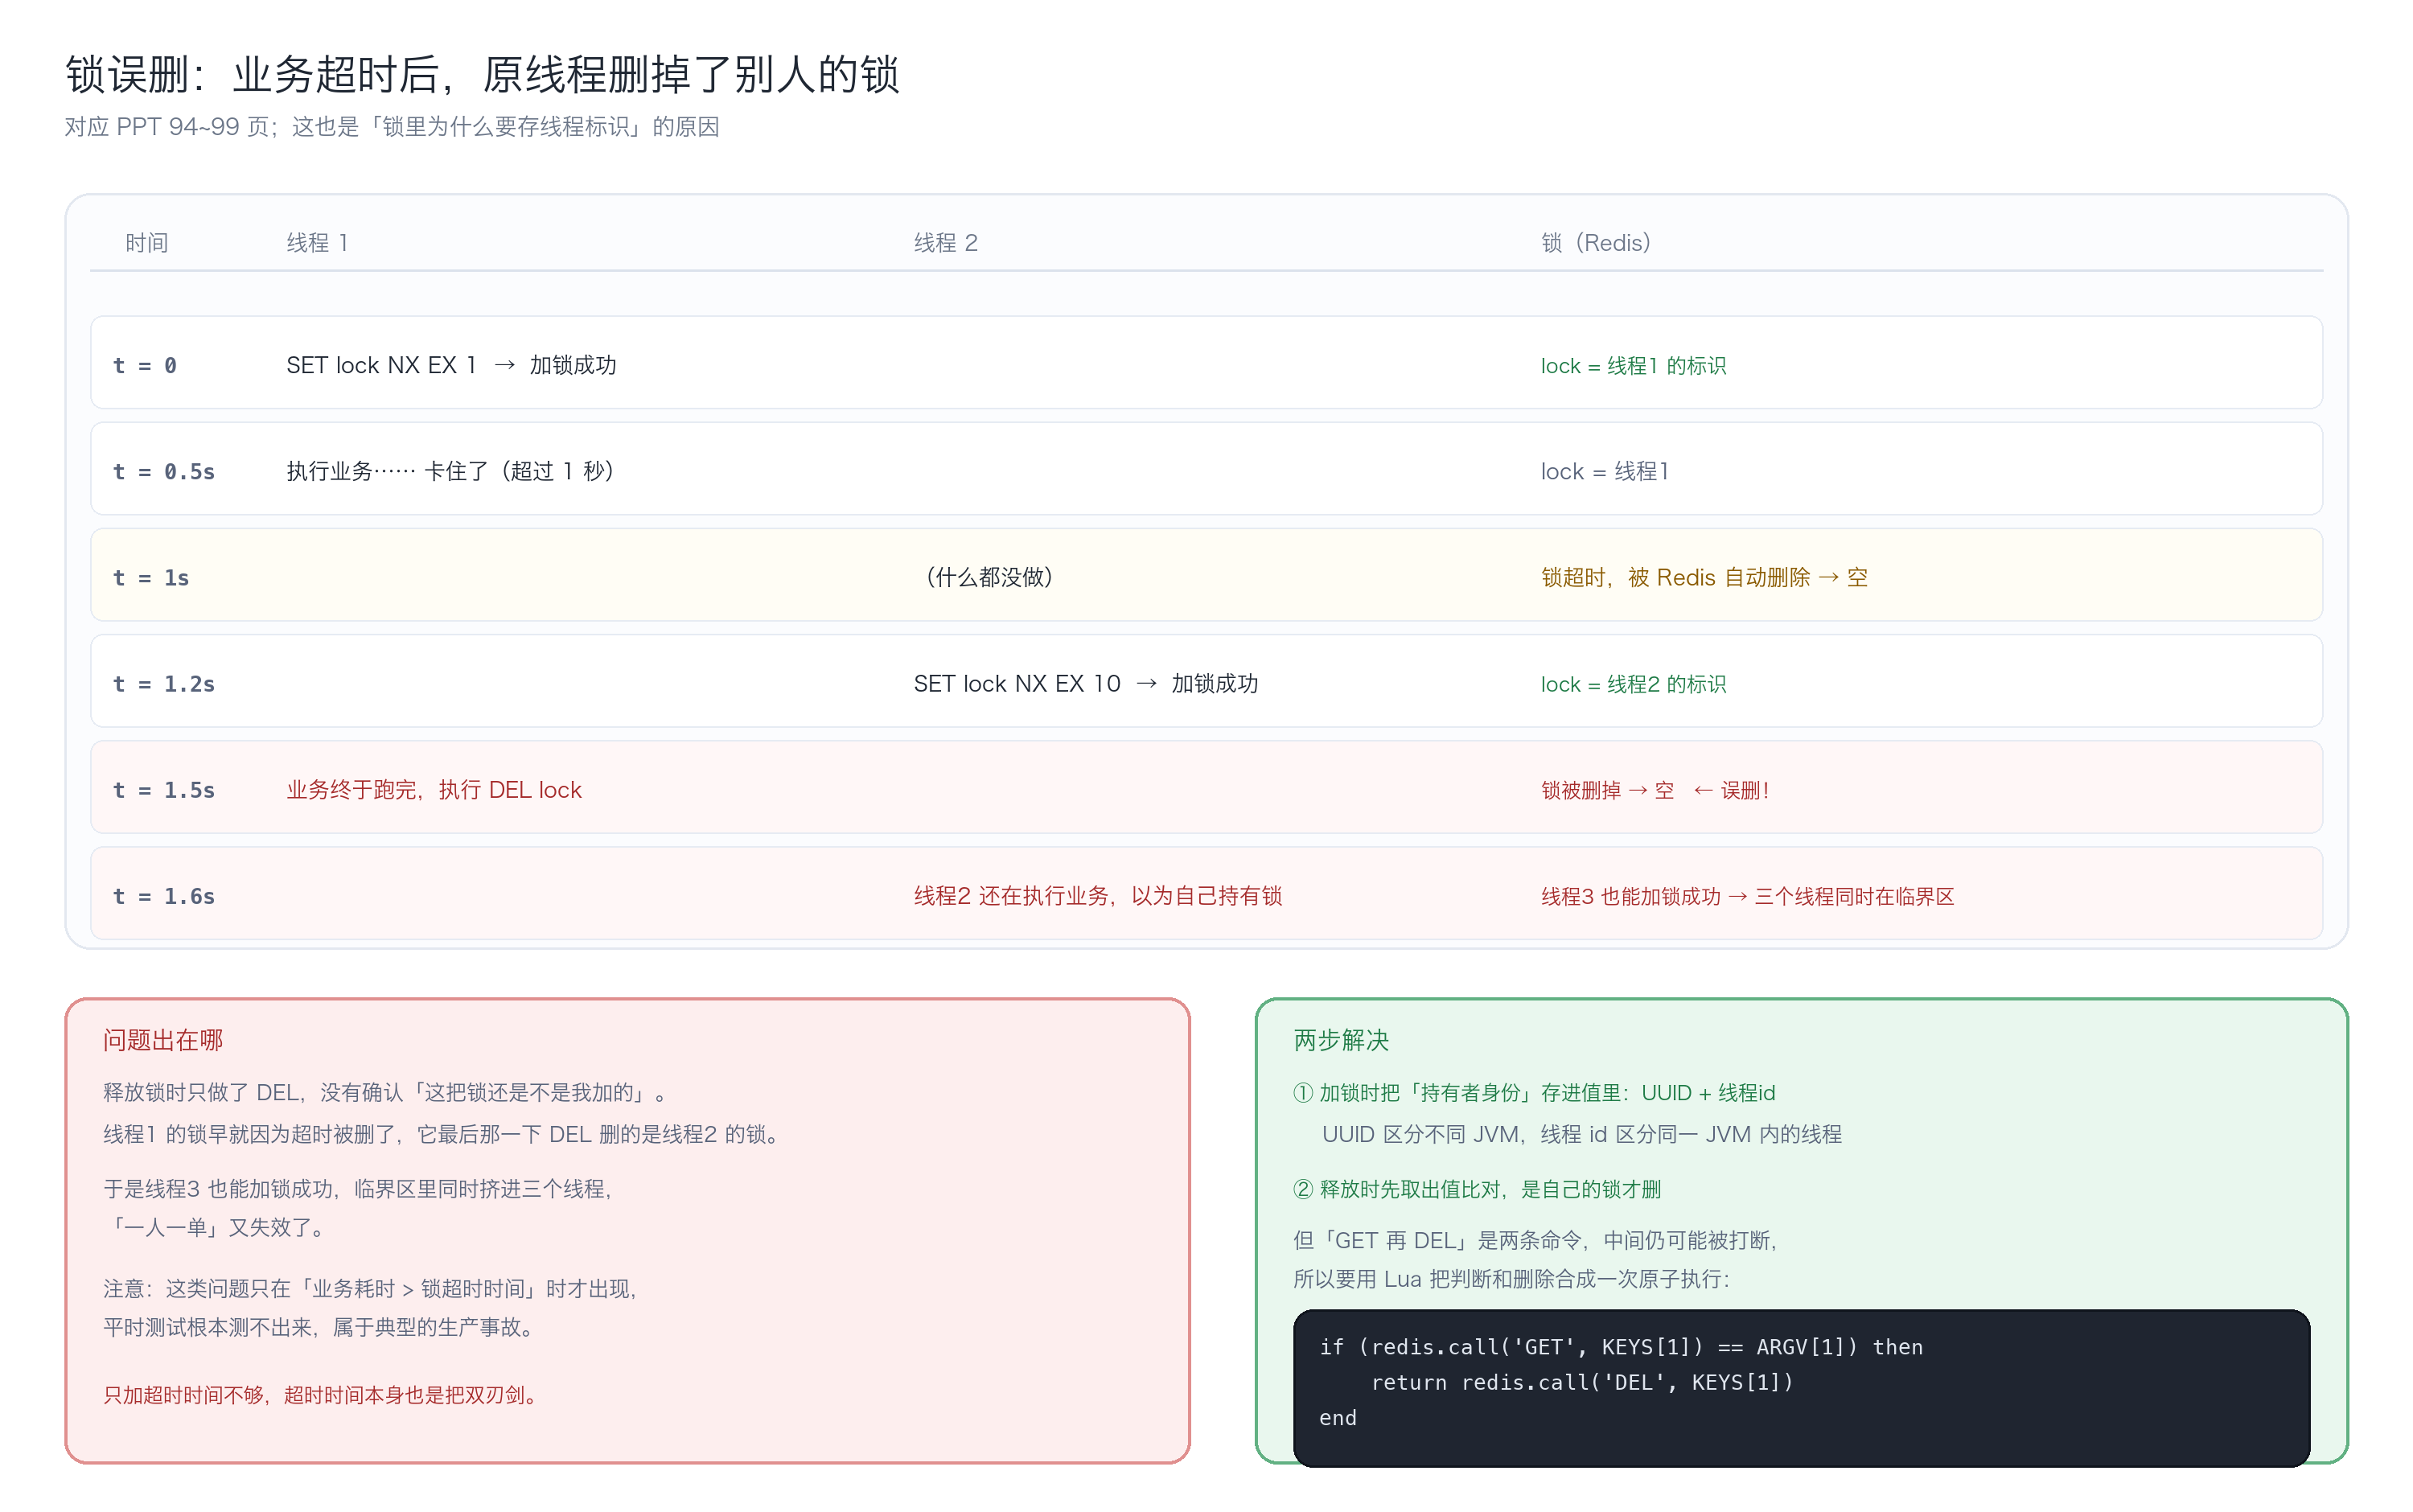This screenshot has height=1512, width=2413.
Task: Click line 所以要用 Lua 把判断和删除合成一次原子执行
Action: (x=1512, y=1279)
